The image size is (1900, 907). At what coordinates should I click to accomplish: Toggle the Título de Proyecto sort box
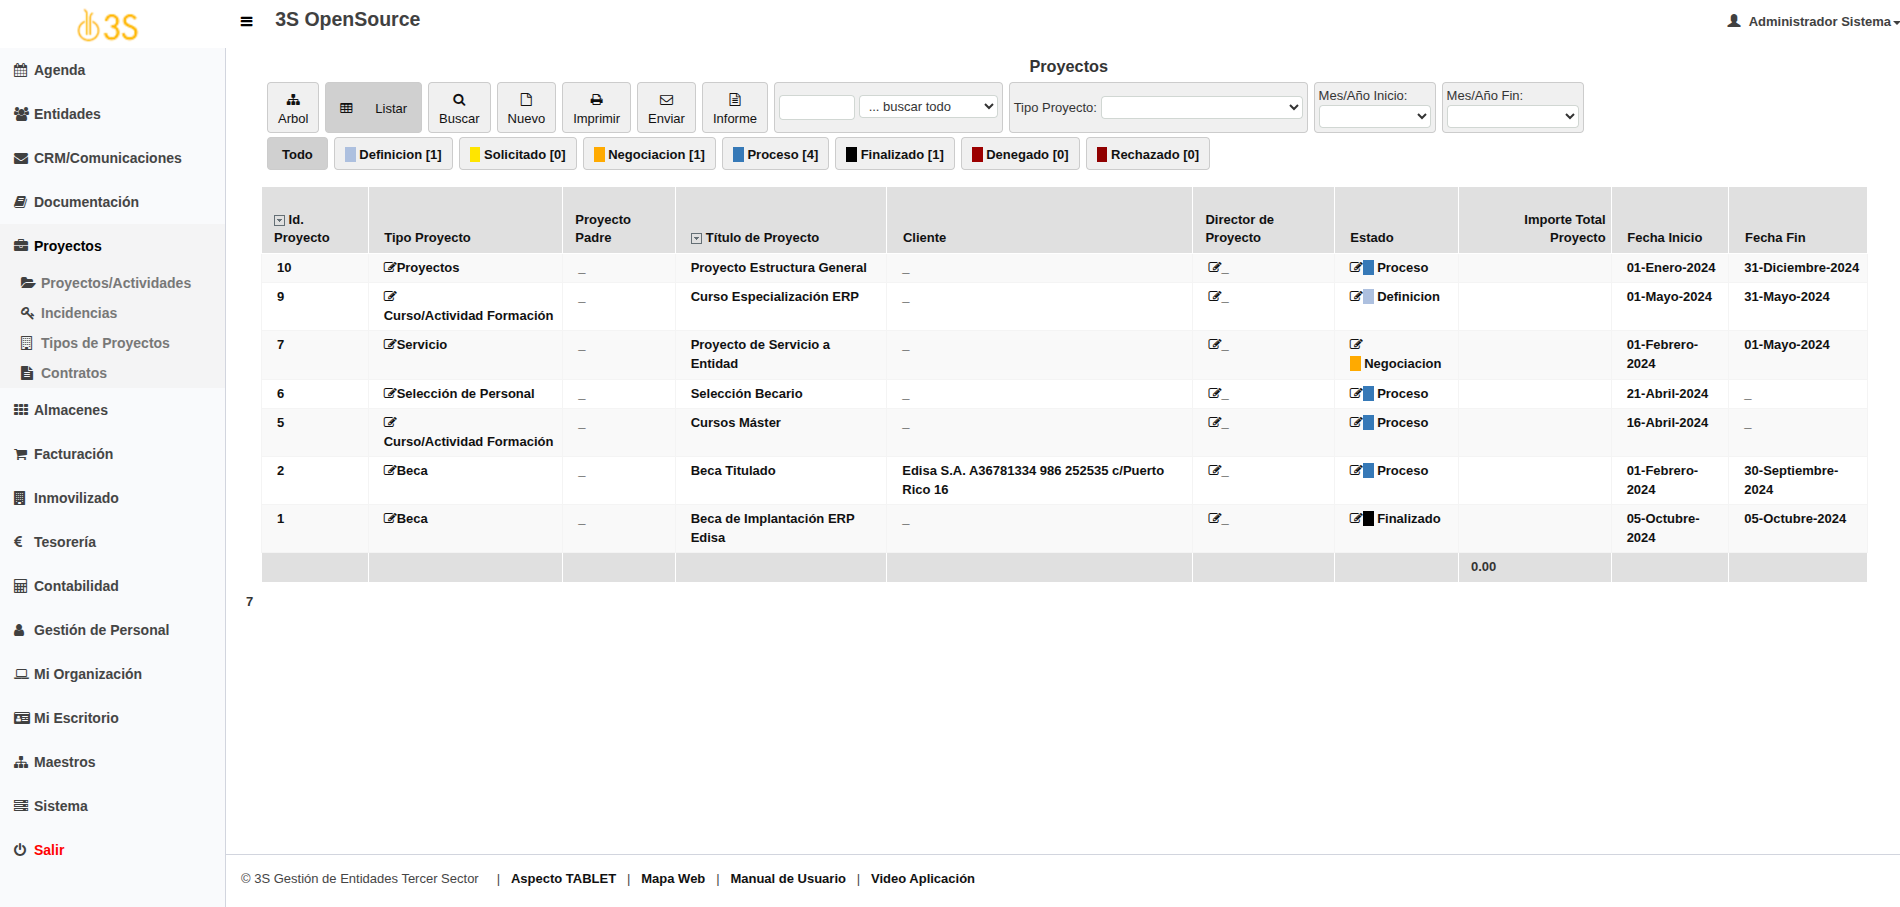(696, 238)
